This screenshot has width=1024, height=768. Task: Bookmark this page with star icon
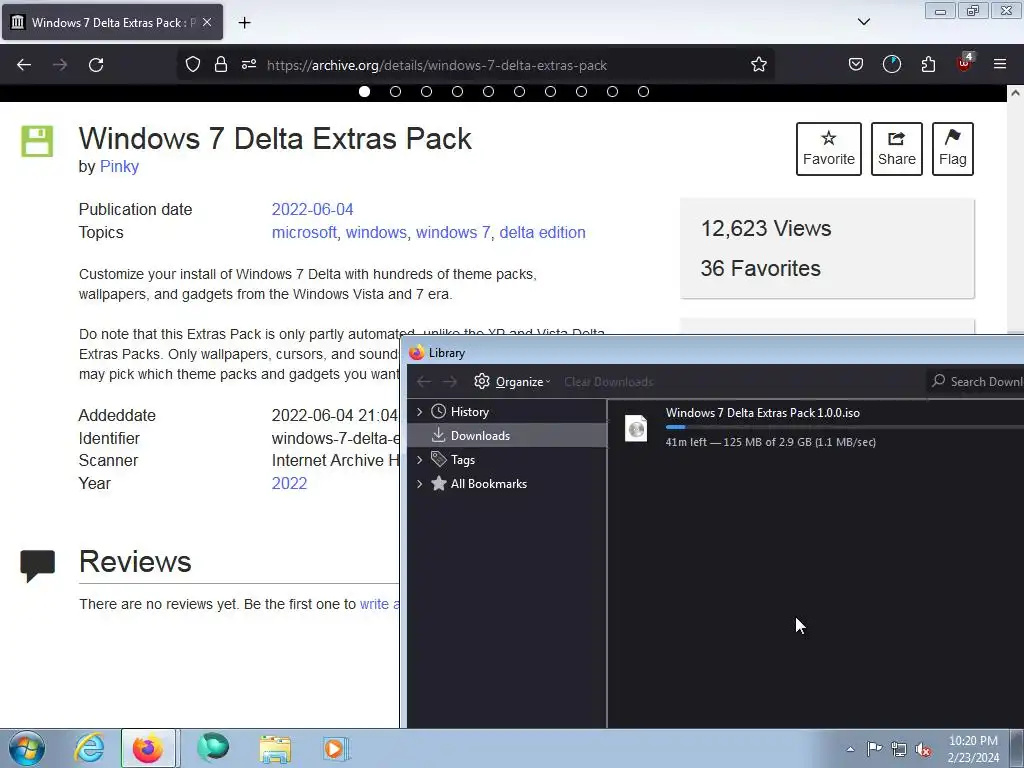(758, 65)
